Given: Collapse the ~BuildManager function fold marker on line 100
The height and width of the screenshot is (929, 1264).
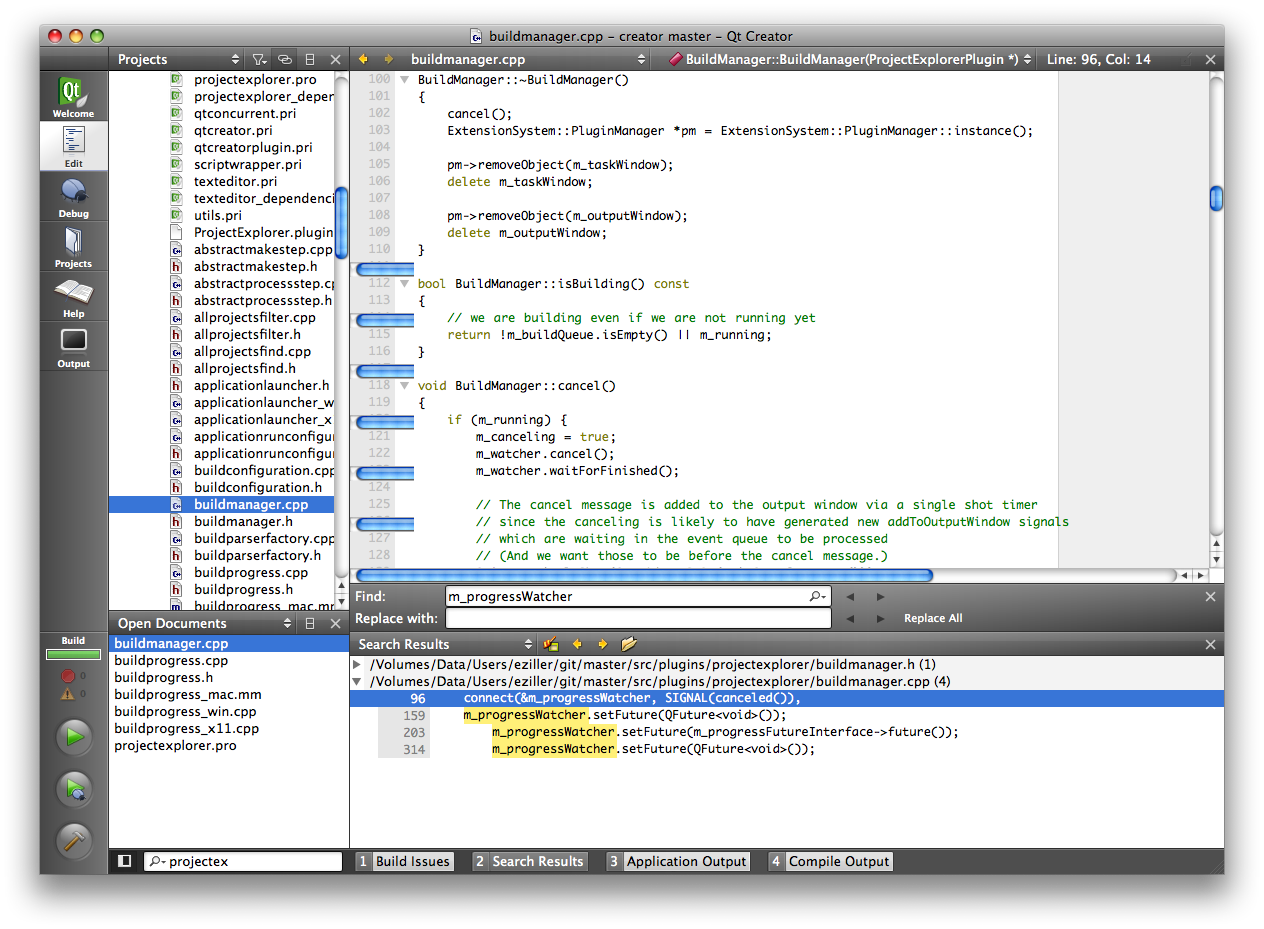Looking at the screenshot, I should [x=404, y=80].
